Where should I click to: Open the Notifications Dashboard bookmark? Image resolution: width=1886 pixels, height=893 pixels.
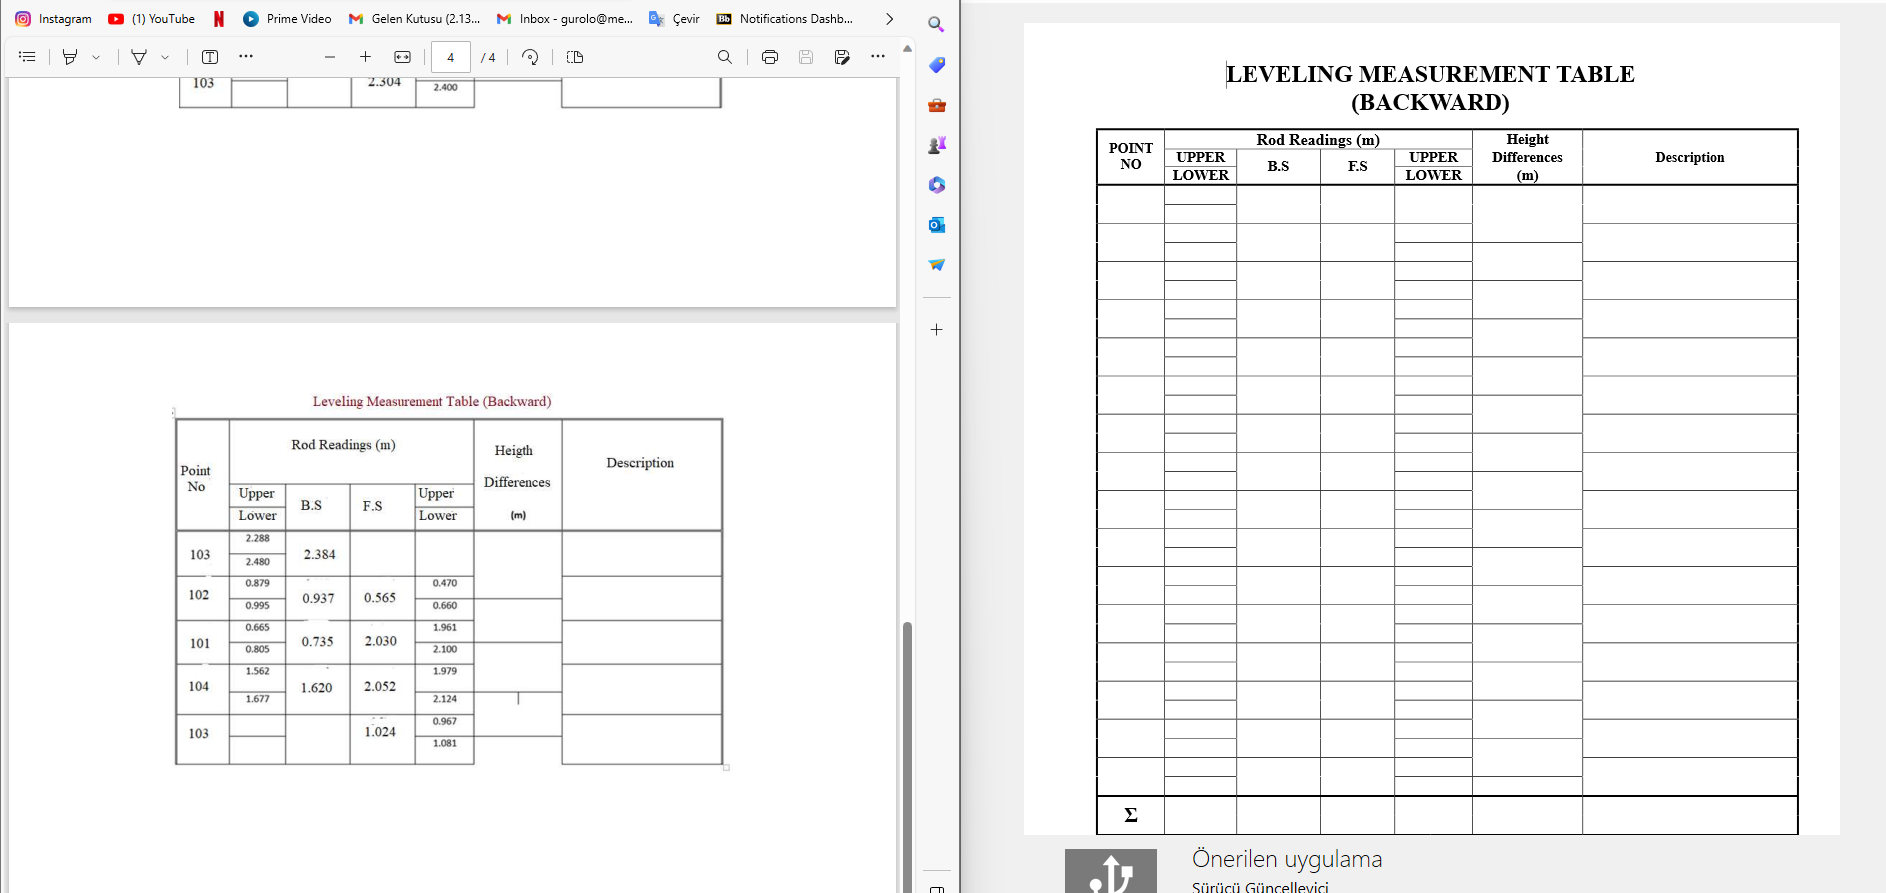click(785, 19)
